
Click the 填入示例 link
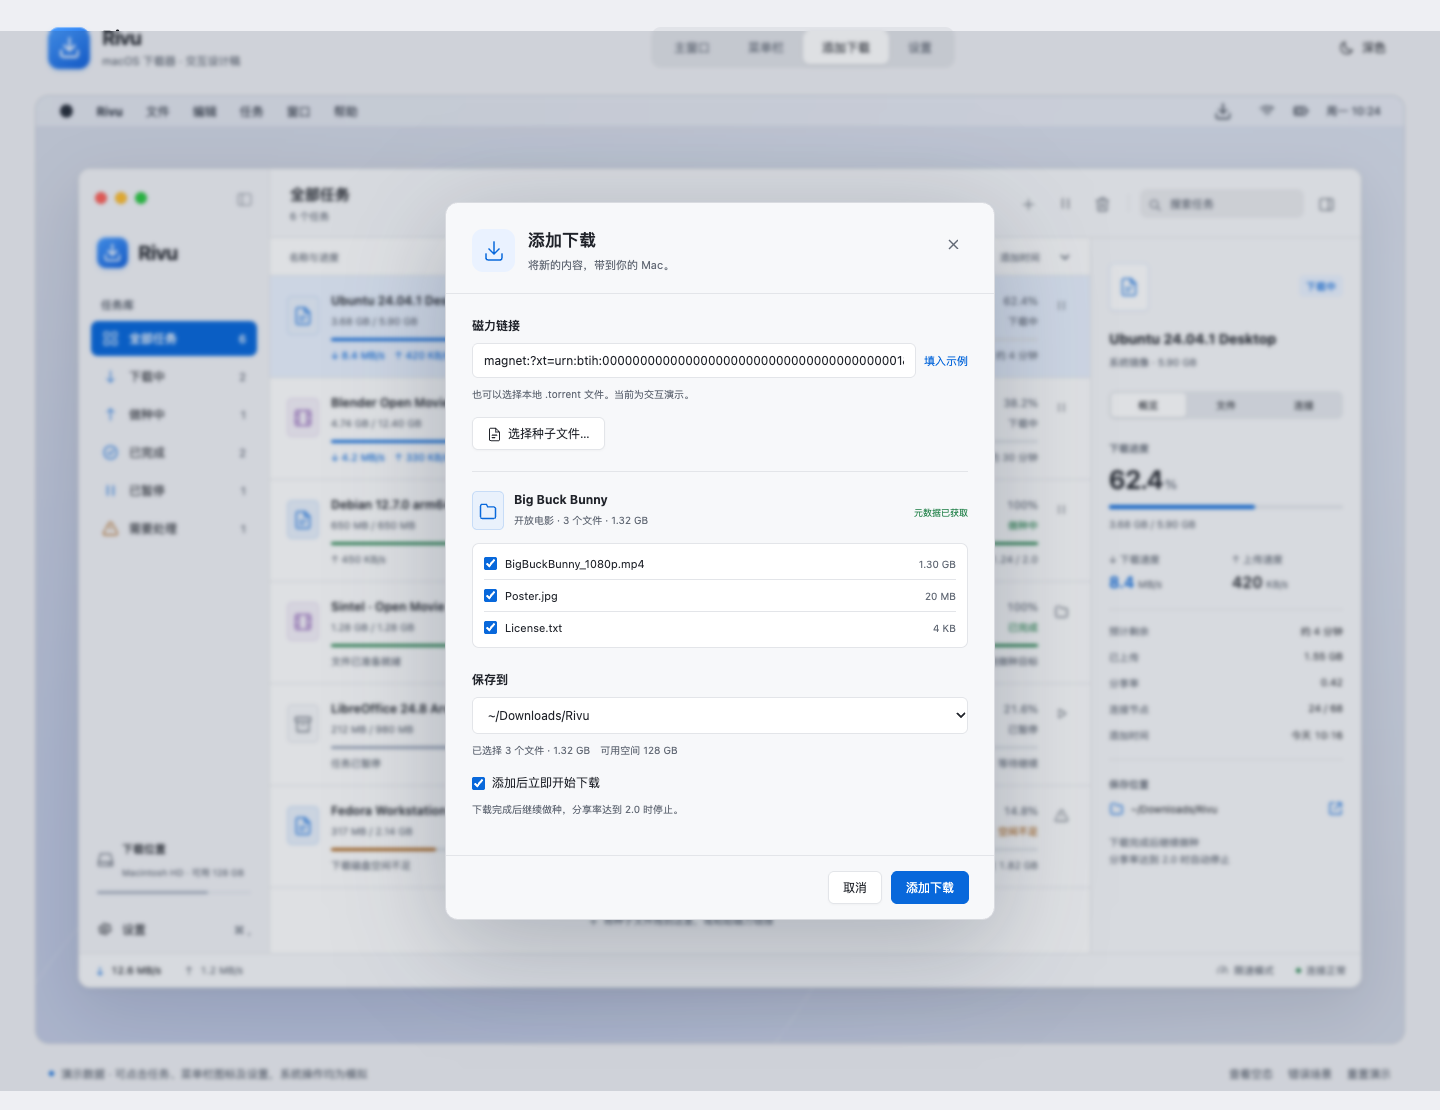946,361
